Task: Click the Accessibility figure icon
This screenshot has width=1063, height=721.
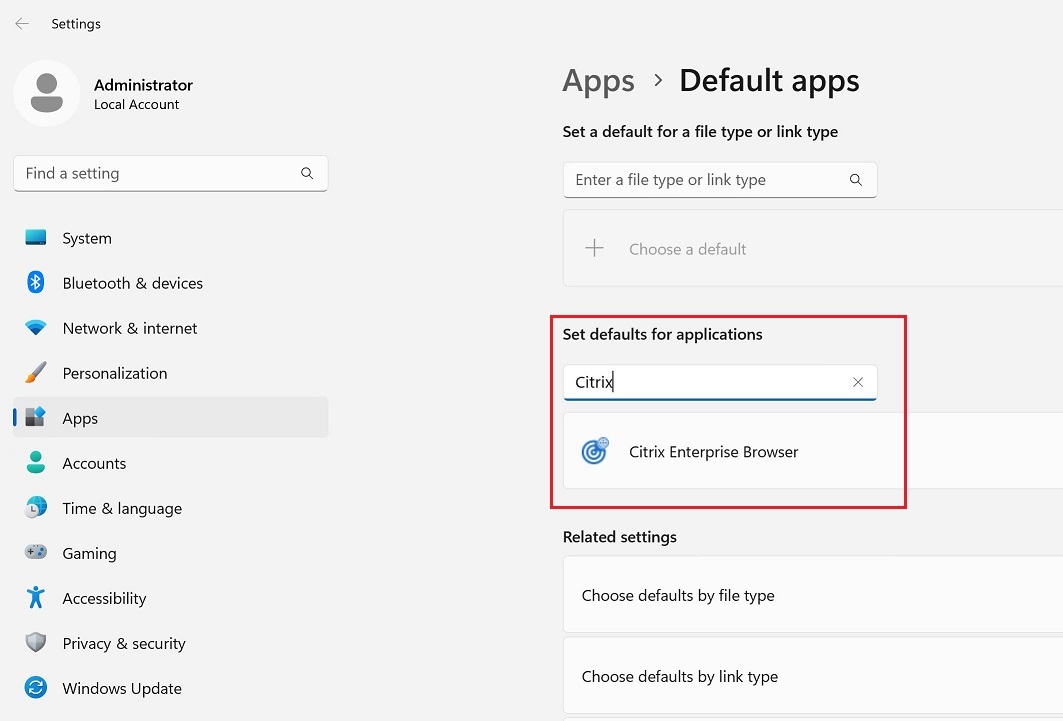Action: point(36,599)
